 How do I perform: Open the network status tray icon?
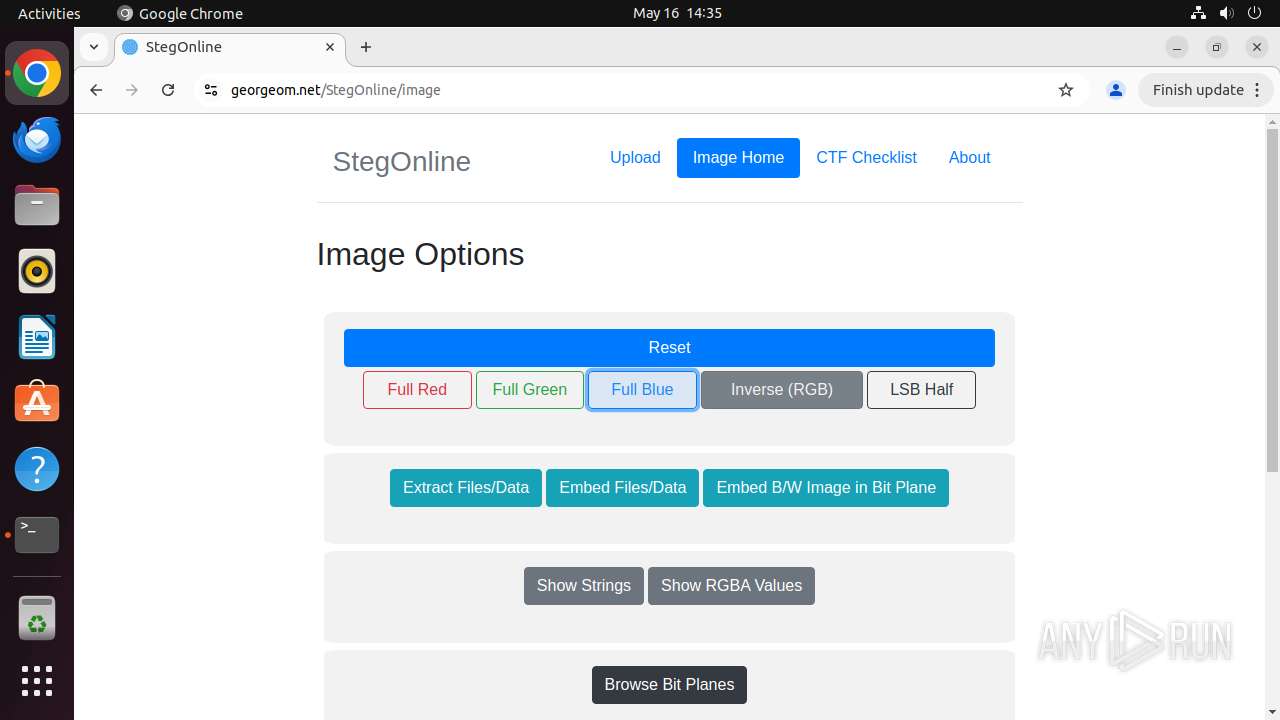(x=1198, y=13)
